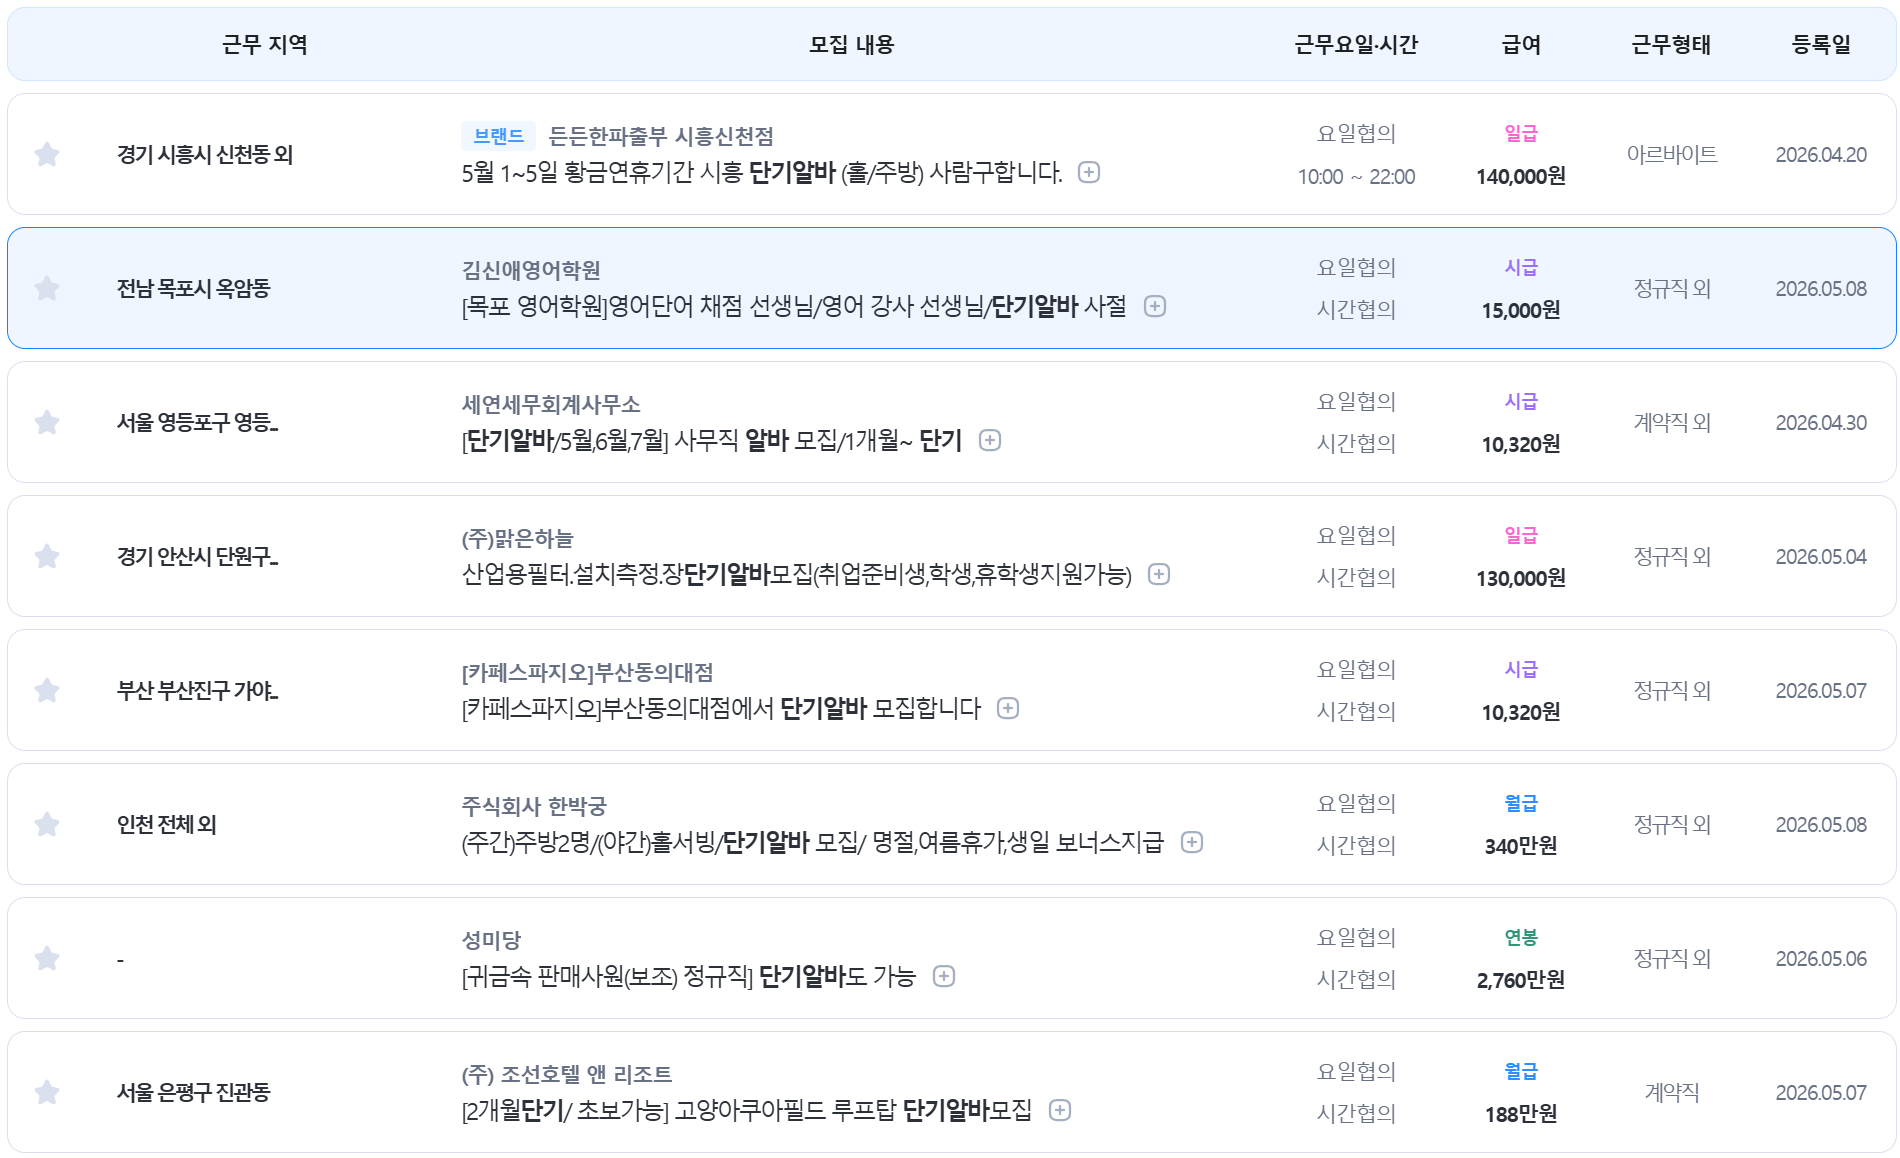Image resolution: width=1900 pixels, height=1158 pixels.
Task: Click the 연봉 pay type label
Action: (1521, 937)
